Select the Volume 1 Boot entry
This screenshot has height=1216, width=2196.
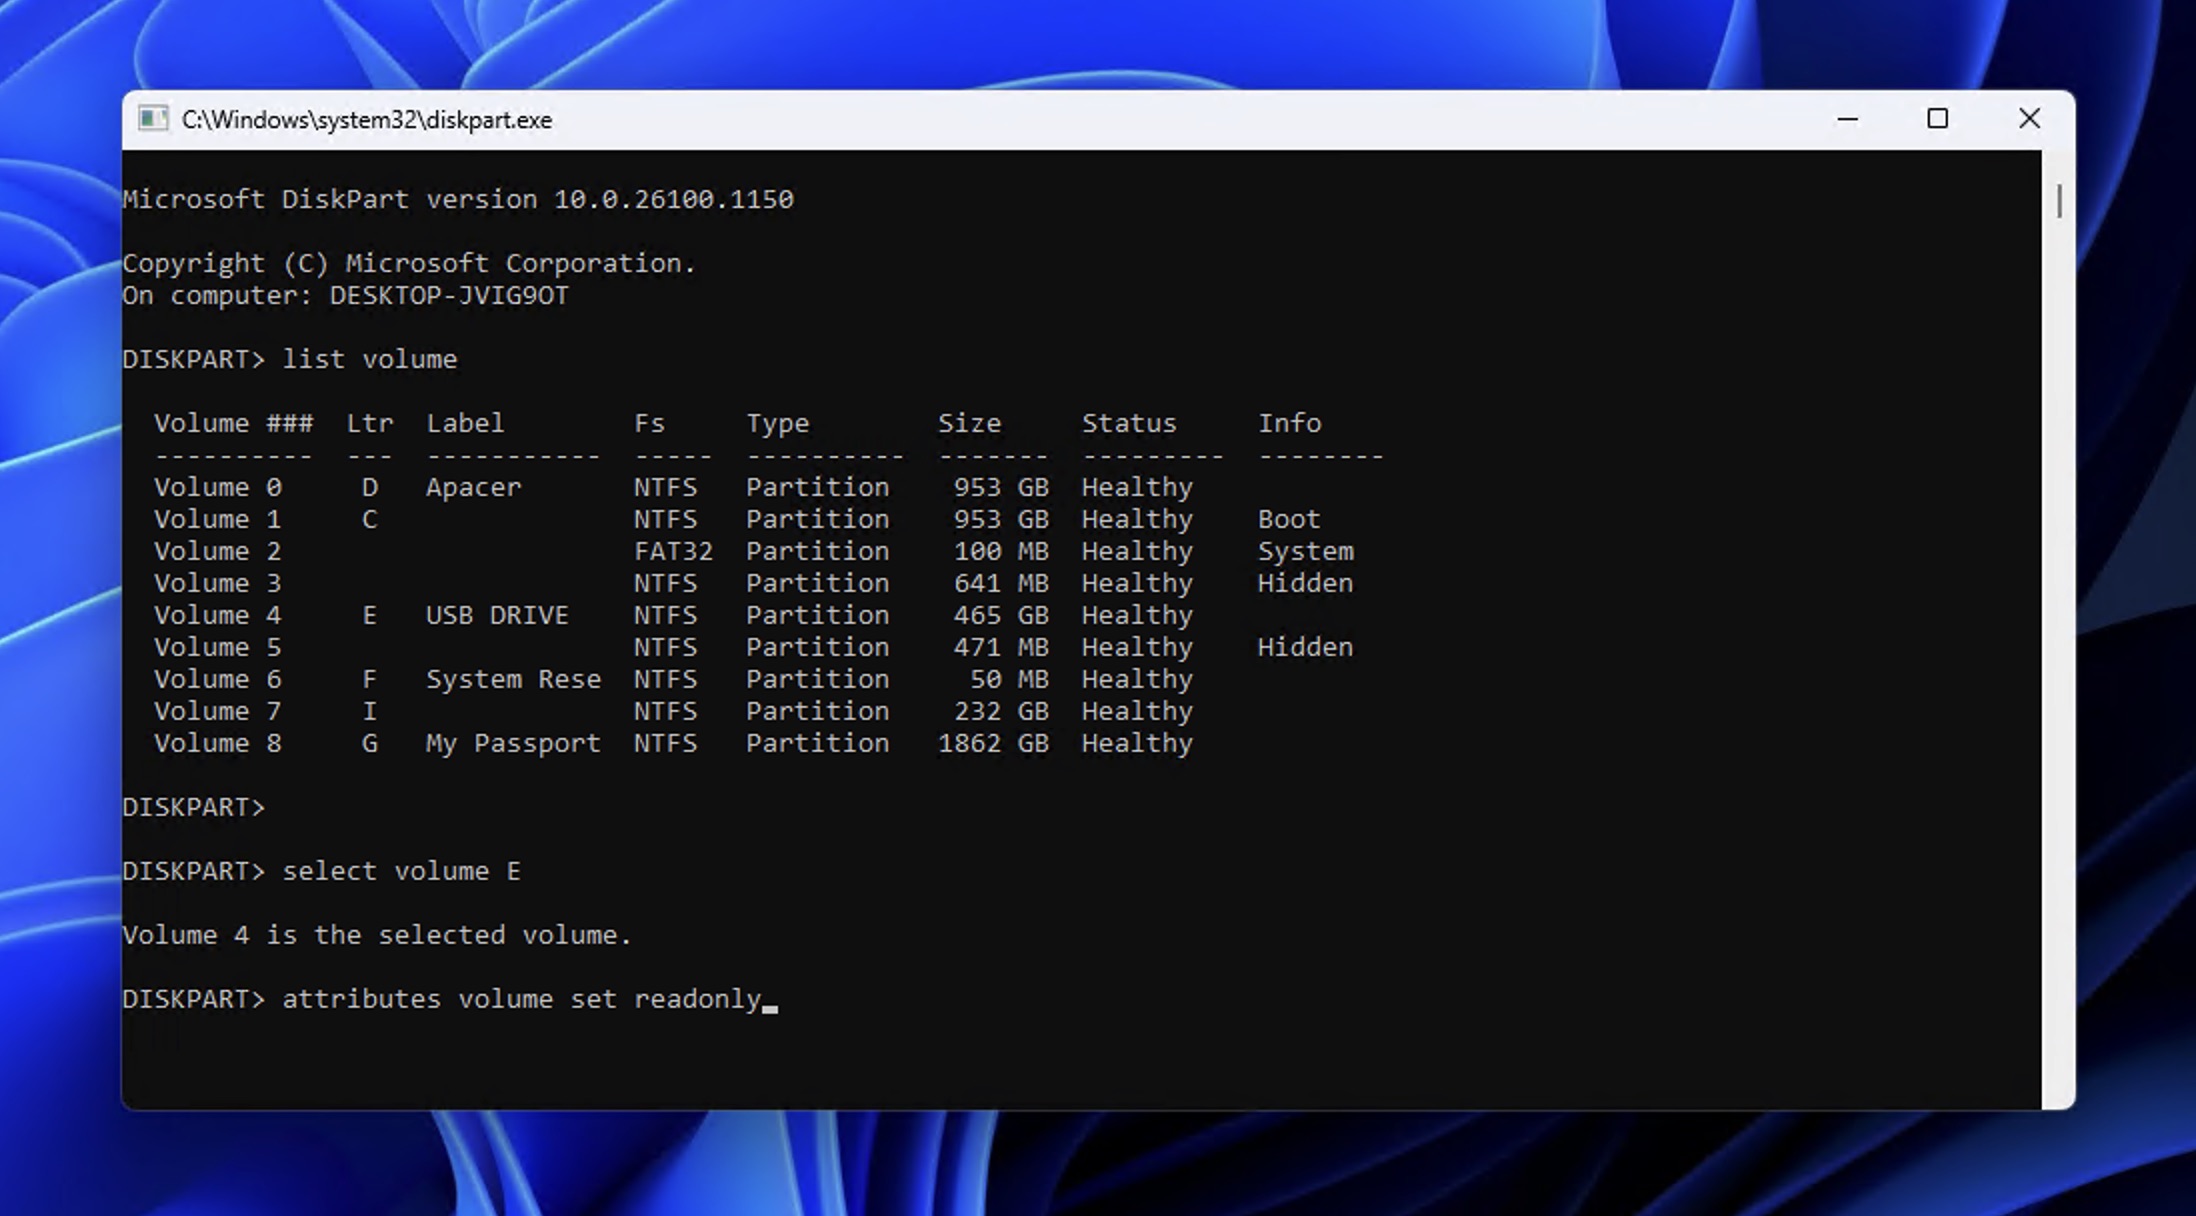point(1288,519)
